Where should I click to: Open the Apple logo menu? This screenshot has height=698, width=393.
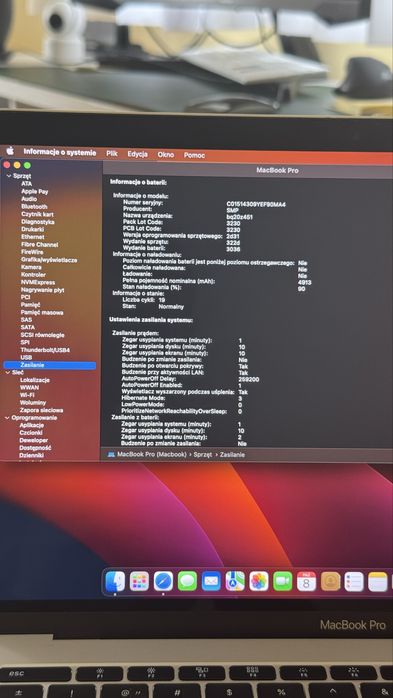tap(10, 151)
